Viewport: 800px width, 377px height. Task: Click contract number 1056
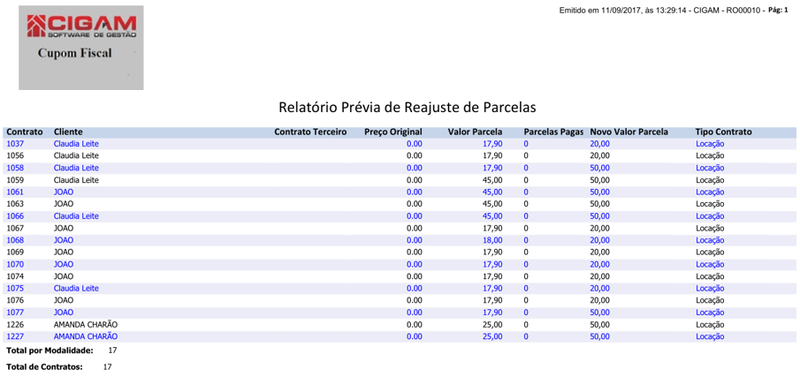pyautogui.click(x=15, y=156)
